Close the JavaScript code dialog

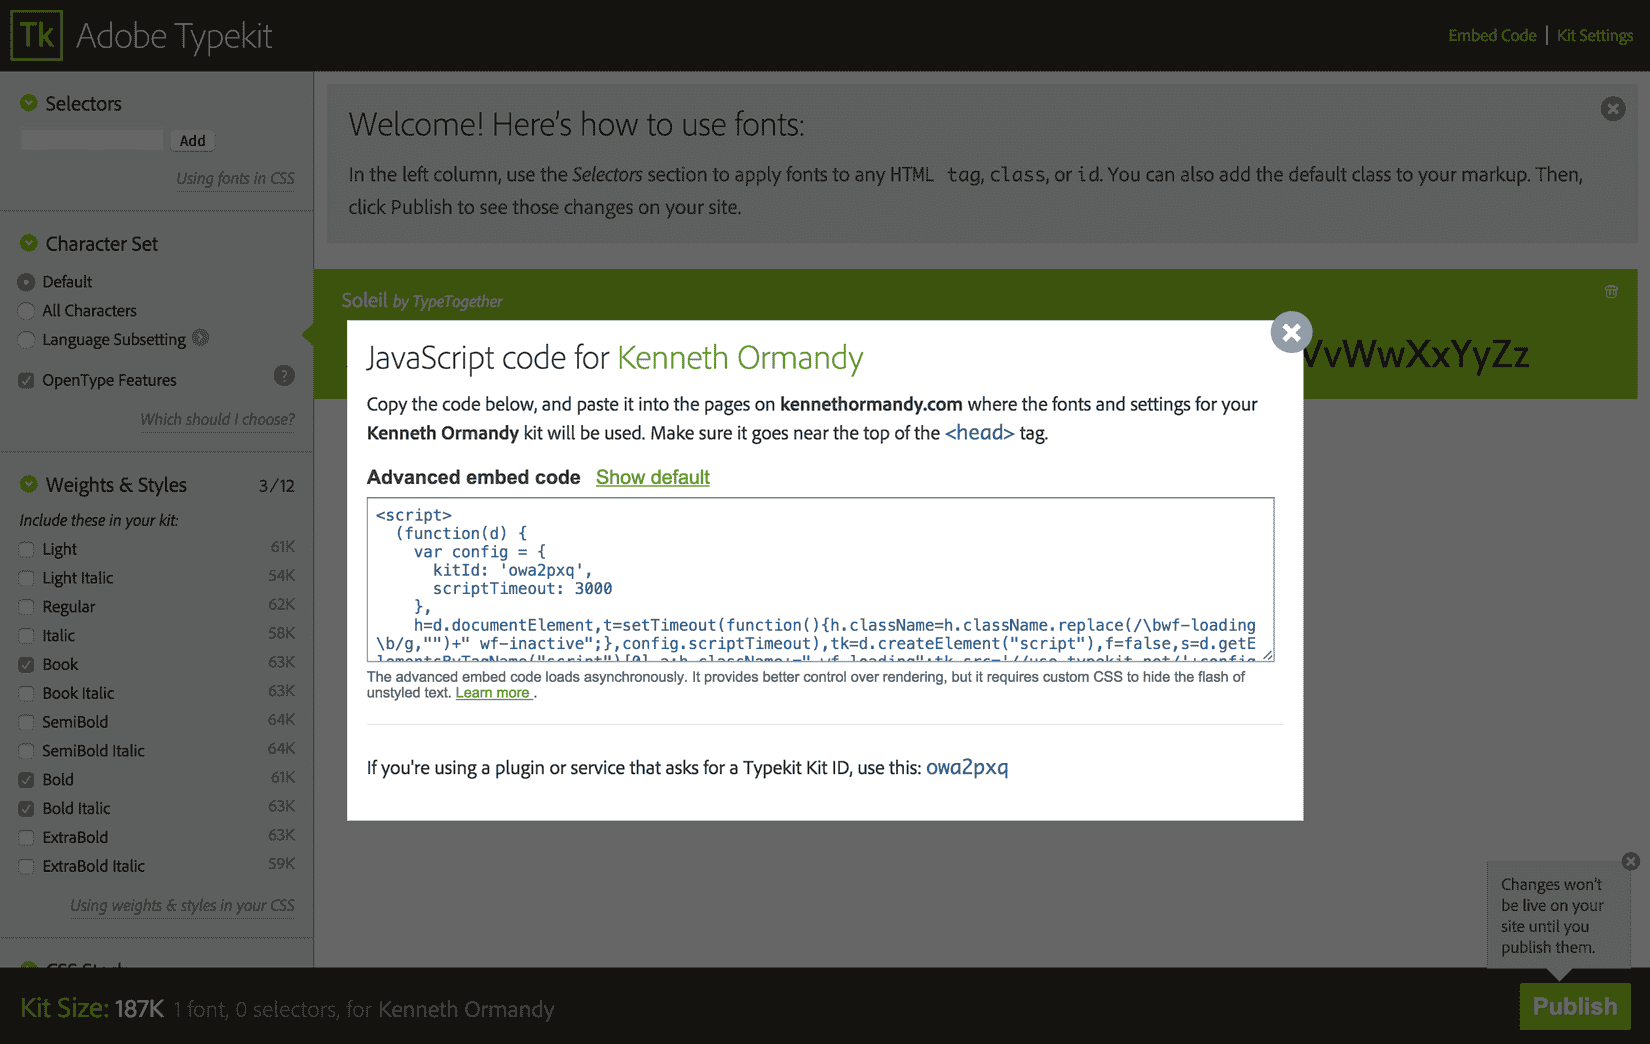(x=1291, y=333)
